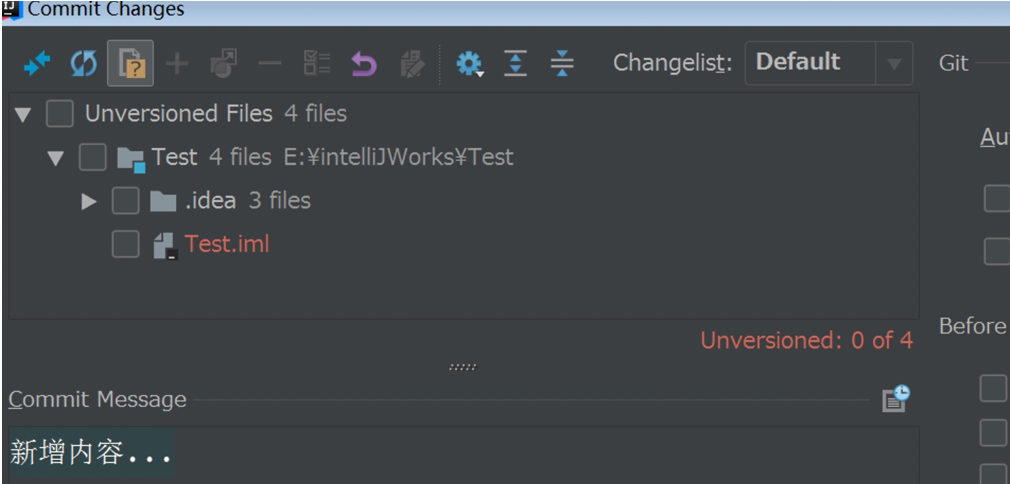Click the Expand All icon
The height and width of the screenshot is (484, 1010).
[515, 63]
